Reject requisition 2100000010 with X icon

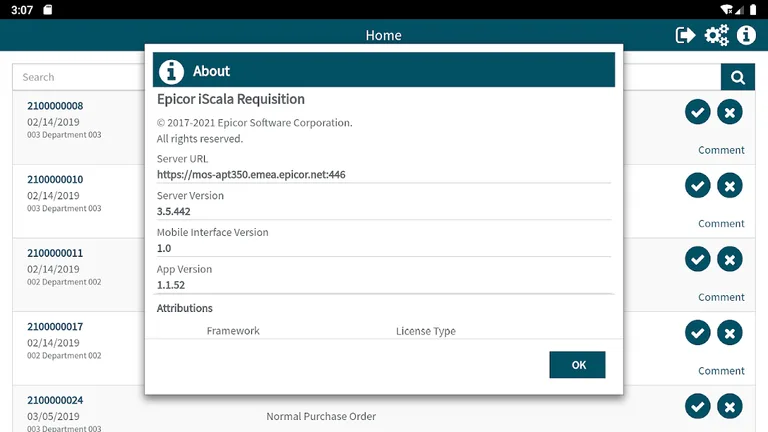(x=730, y=185)
